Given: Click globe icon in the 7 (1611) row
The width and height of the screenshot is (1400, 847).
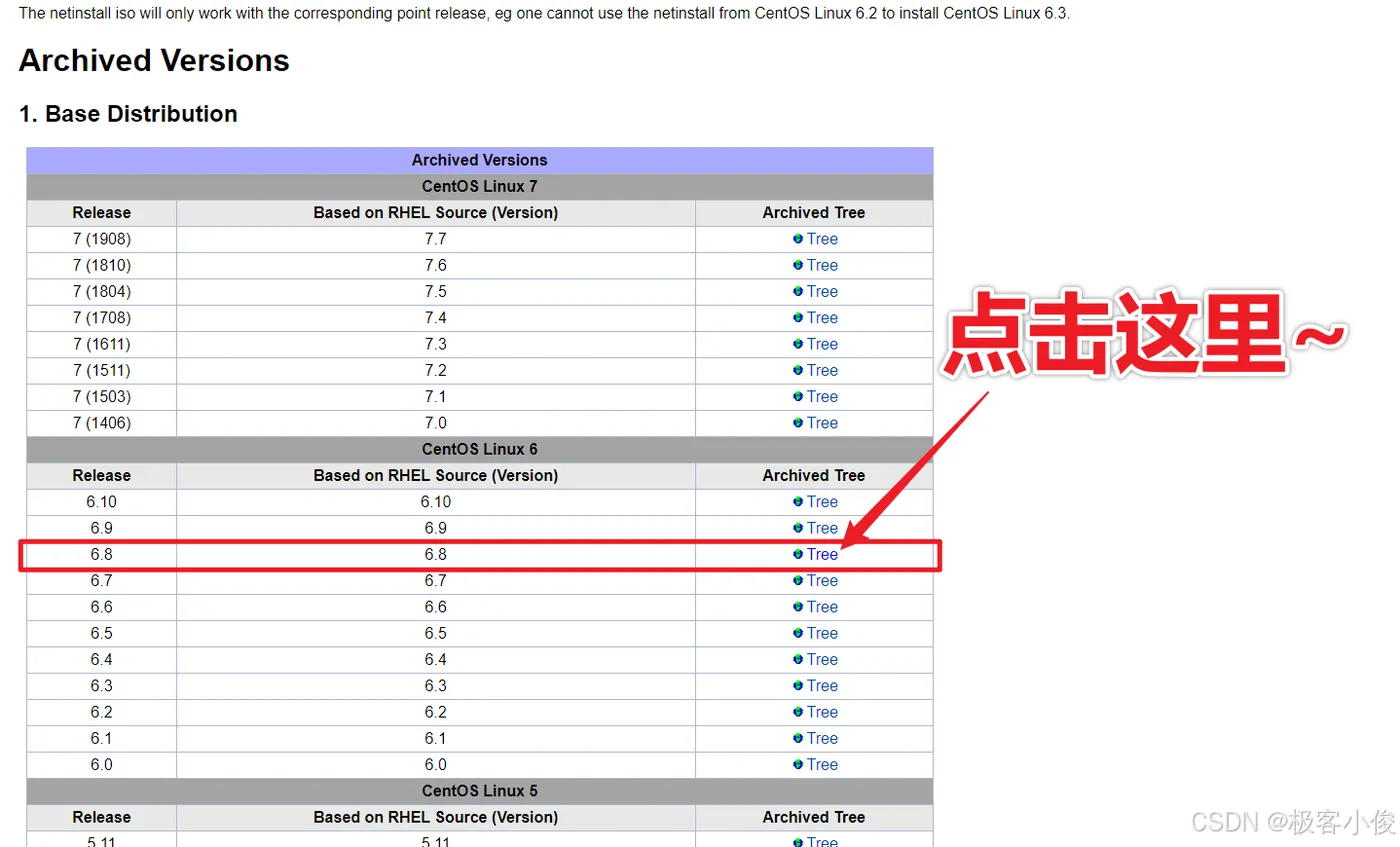Looking at the screenshot, I should pyautogui.click(x=798, y=344).
